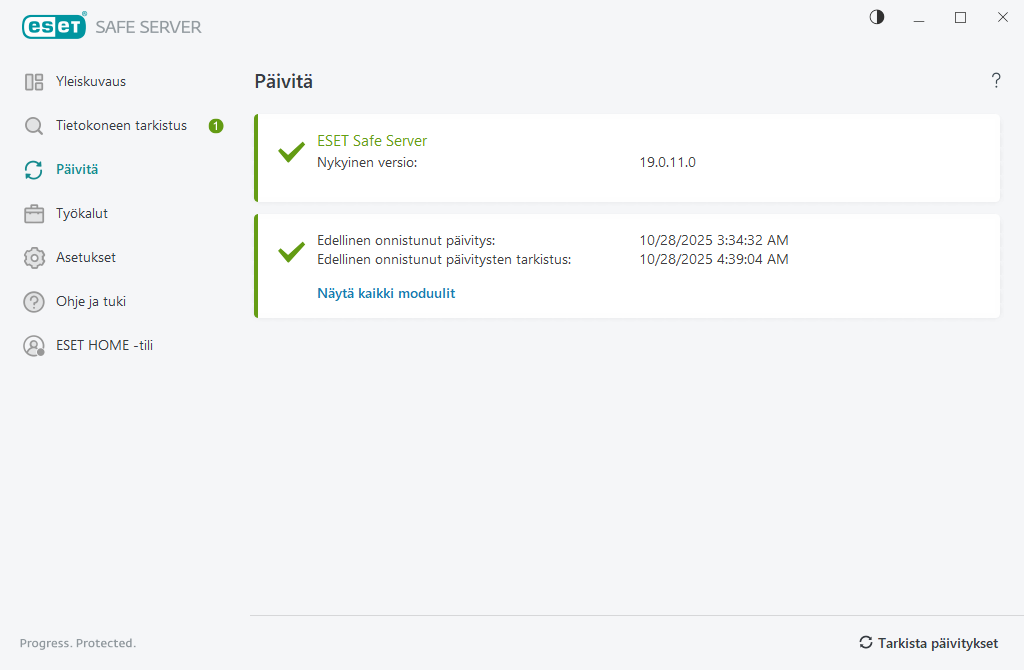Open the Yleiskuvaus menu item
The height and width of the screenshot is (670, 1024).
tap(91, 82)
